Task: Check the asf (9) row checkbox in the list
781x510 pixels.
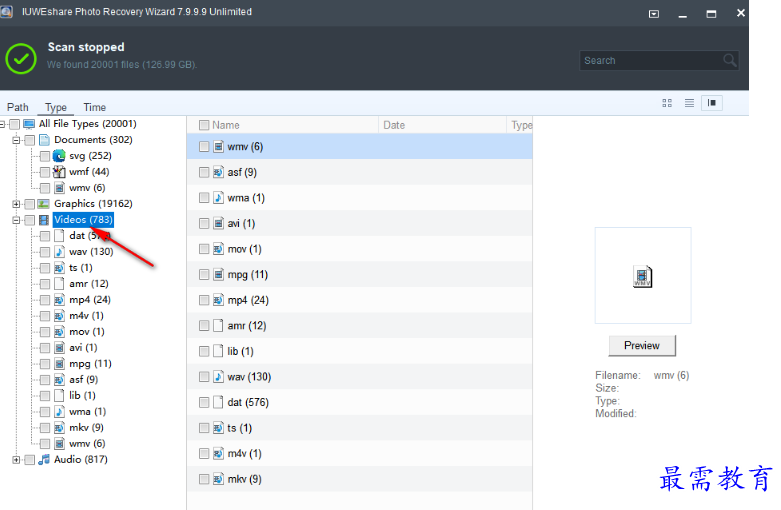Action: [x=204, y=172]
